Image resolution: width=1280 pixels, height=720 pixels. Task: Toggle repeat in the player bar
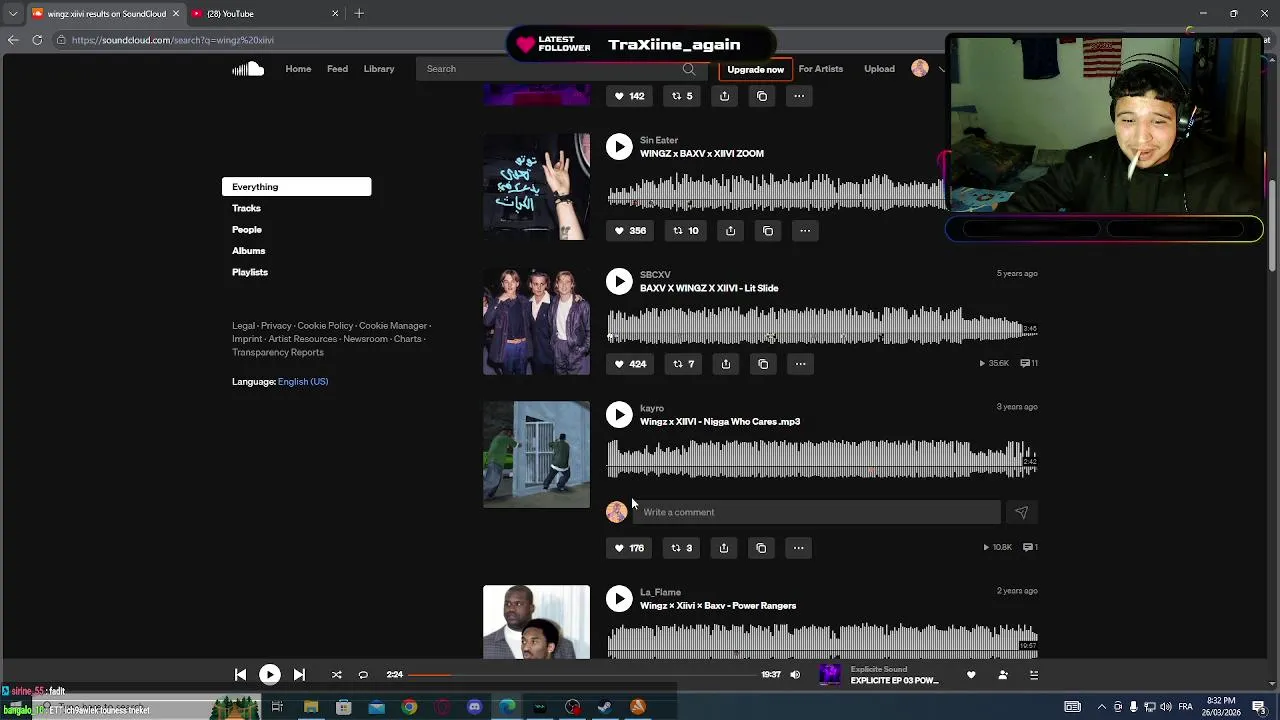coord(363,675)
